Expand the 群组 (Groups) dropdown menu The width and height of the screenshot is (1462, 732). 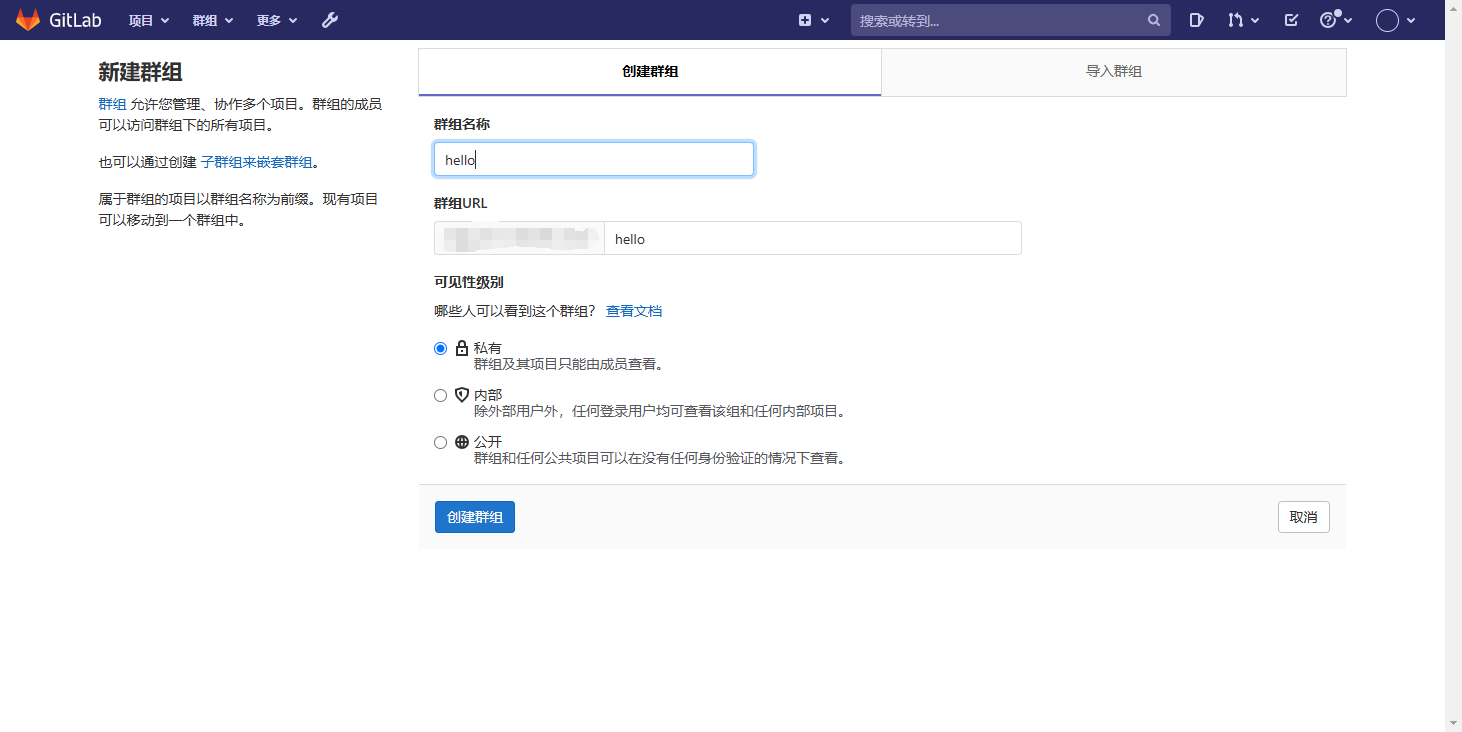tap(212, 20)
